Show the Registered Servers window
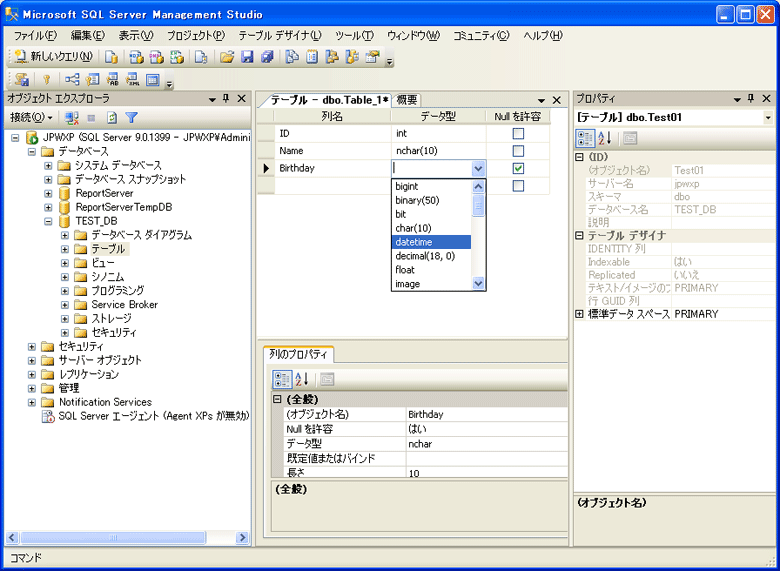The width and height of the screenshot is (780, 571). pos(292,58)
